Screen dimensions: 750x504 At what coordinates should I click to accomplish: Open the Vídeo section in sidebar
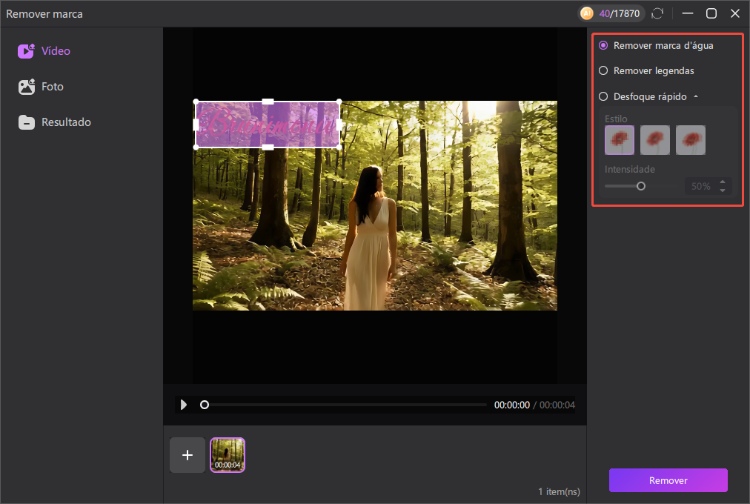click(44, 51)
